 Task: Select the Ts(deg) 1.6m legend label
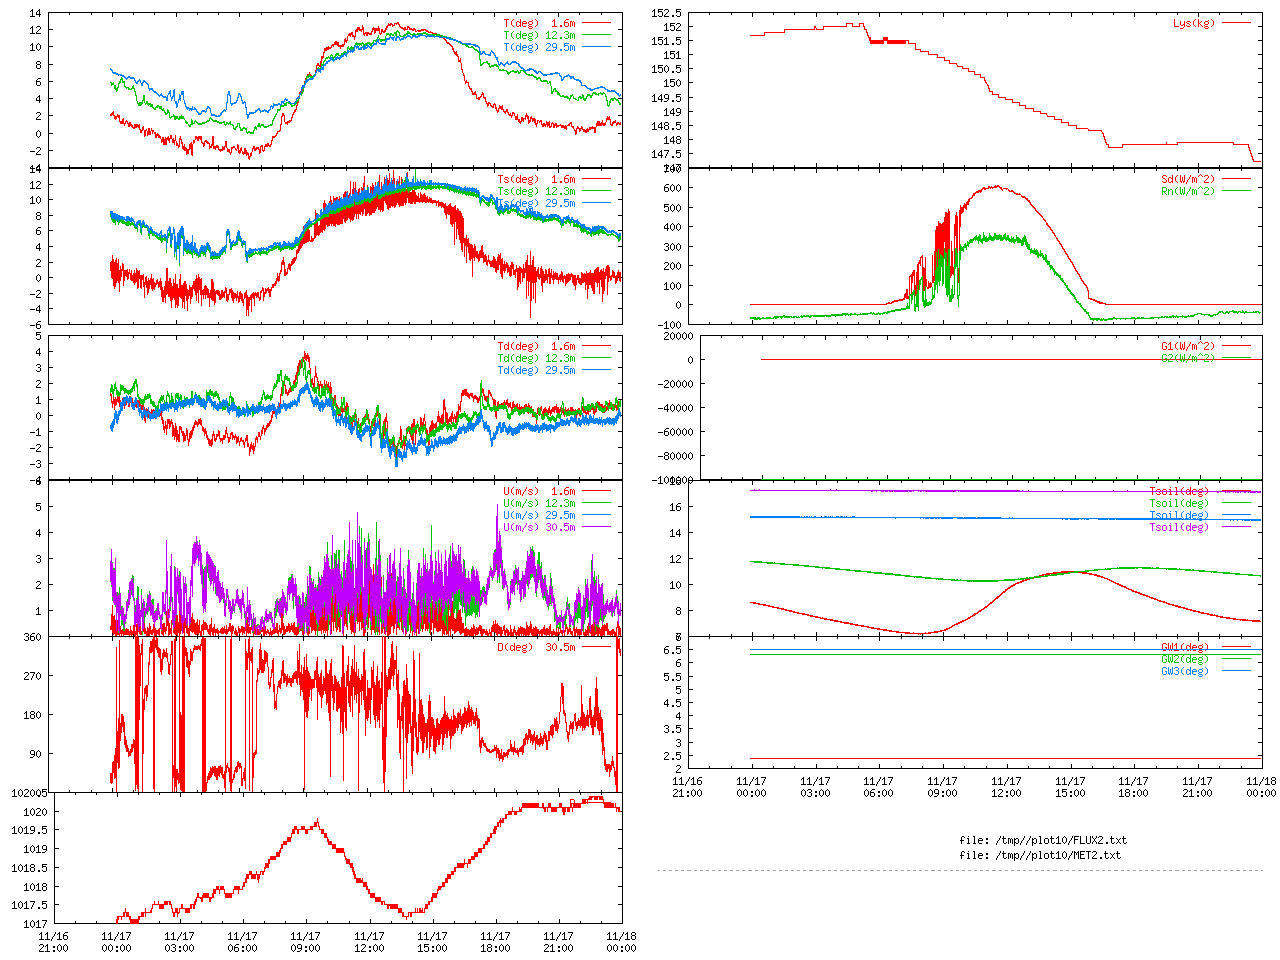tap(536, 180)
